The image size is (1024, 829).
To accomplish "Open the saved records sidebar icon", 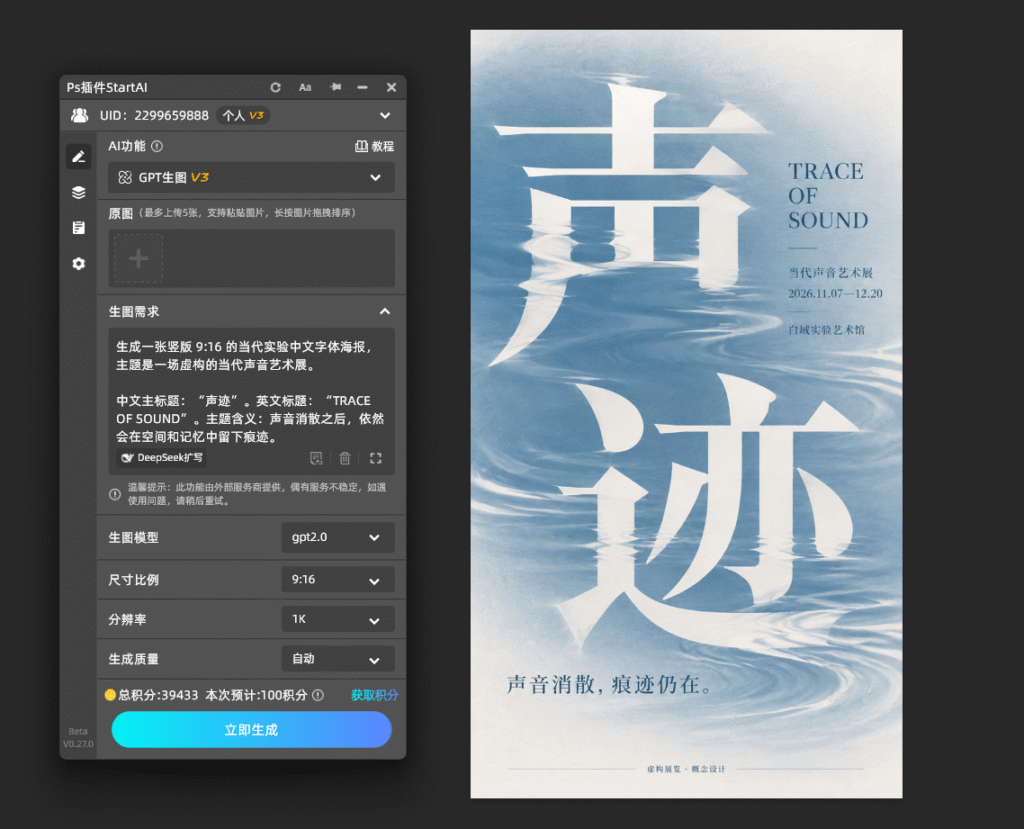I will coord(78,227).
